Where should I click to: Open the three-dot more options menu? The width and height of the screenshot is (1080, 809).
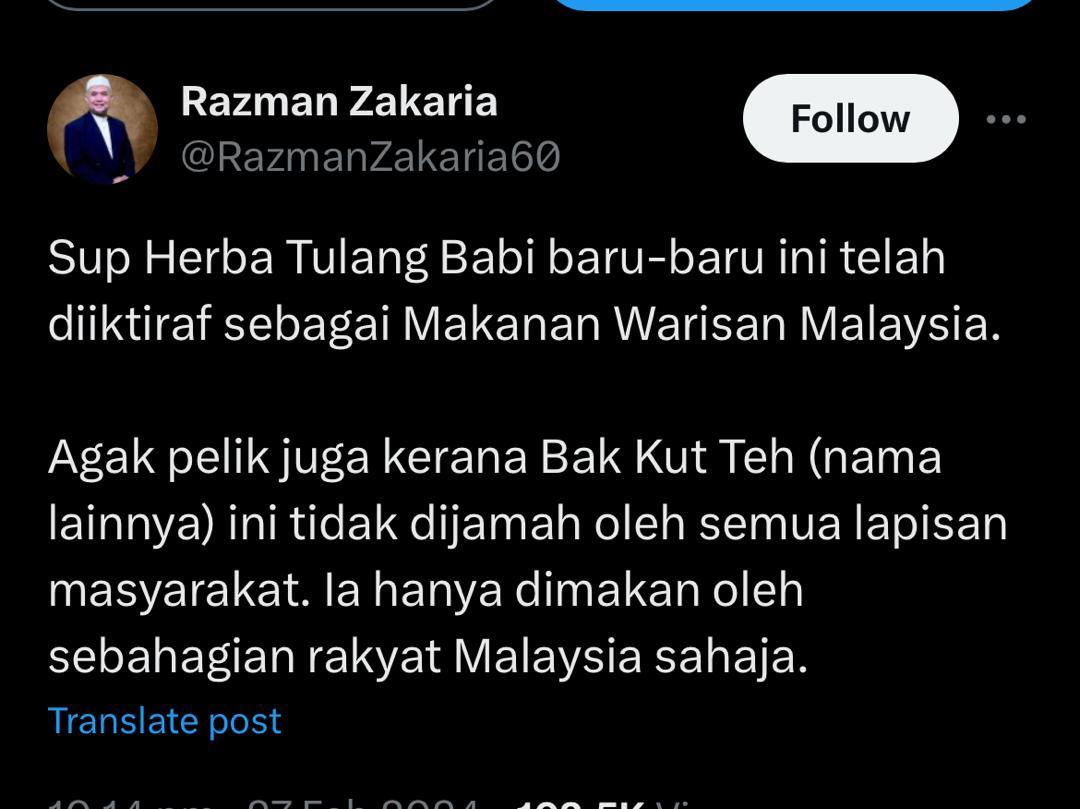(x=1006, y=119)
